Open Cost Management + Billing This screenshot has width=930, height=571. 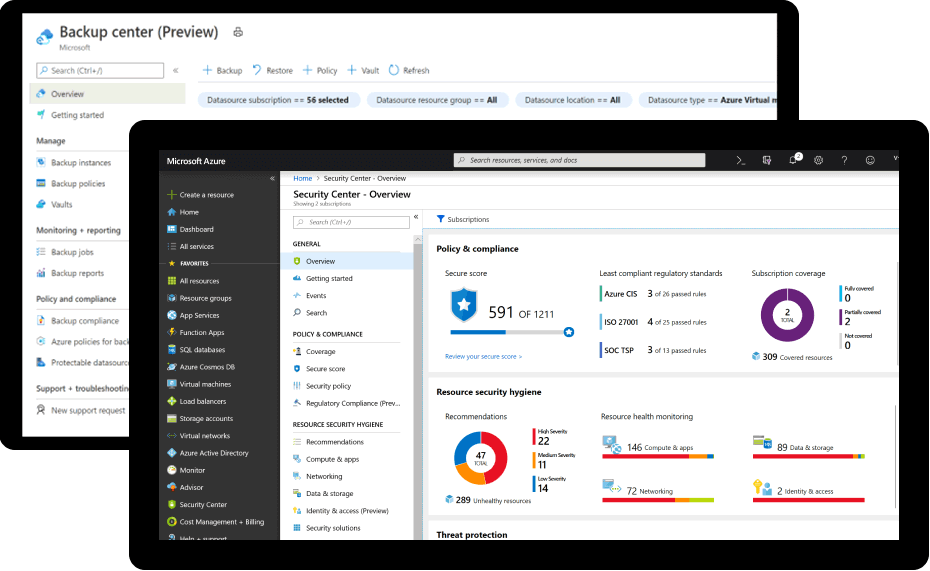point(215,521)
